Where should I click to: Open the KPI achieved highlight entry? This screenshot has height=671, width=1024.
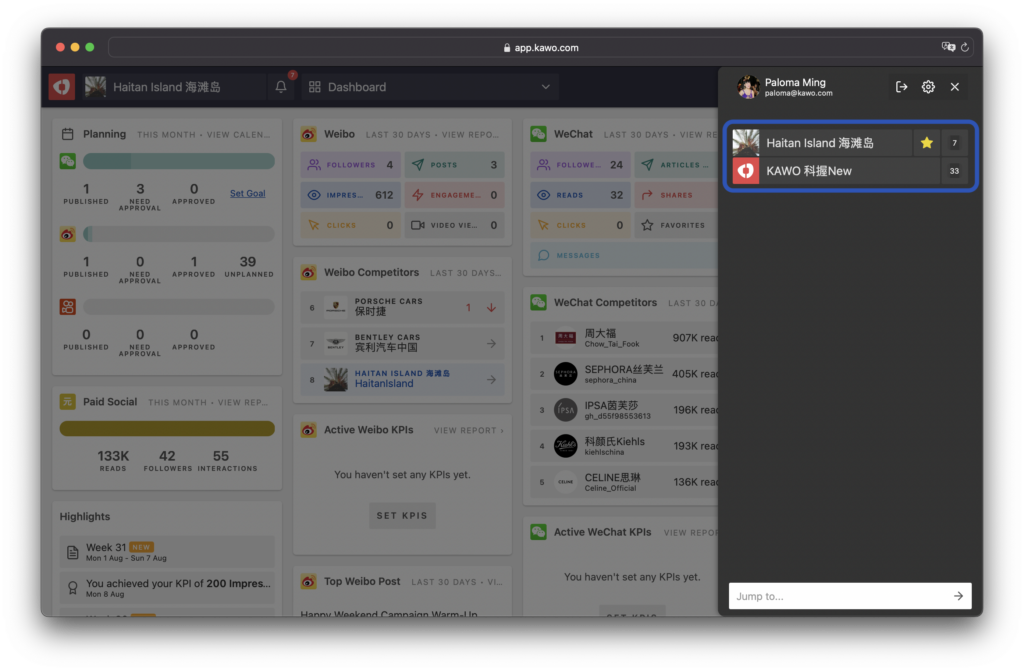tap(167, 588)
